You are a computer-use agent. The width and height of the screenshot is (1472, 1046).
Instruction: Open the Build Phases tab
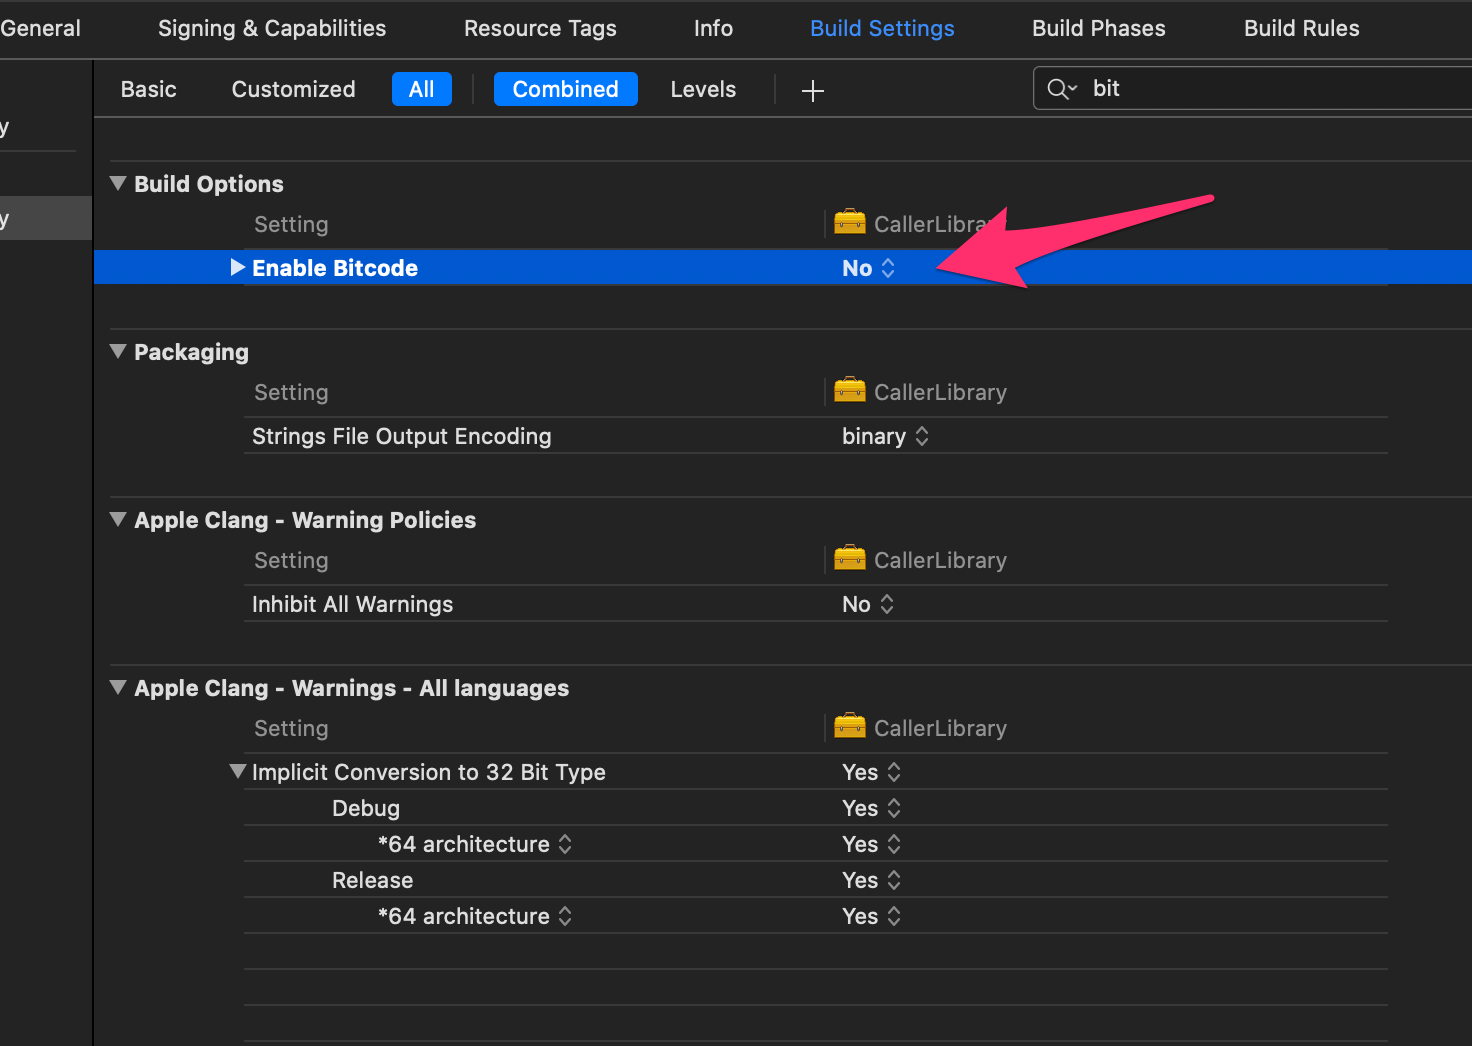[1098, 28]
